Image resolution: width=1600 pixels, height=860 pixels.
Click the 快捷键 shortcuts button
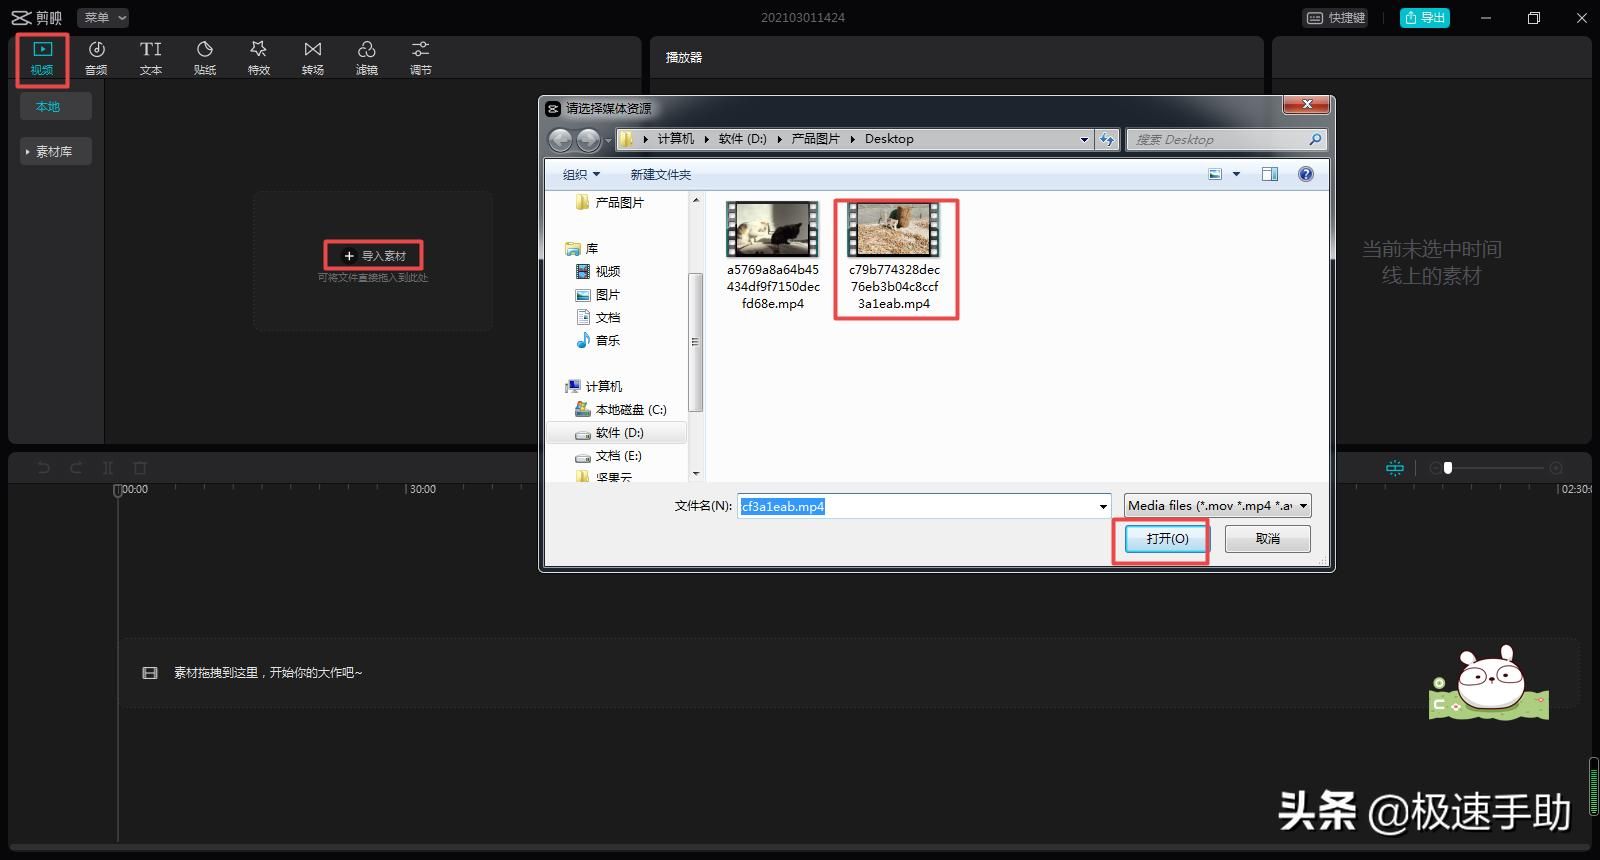pyautogui.click(x=1336, y=18)
